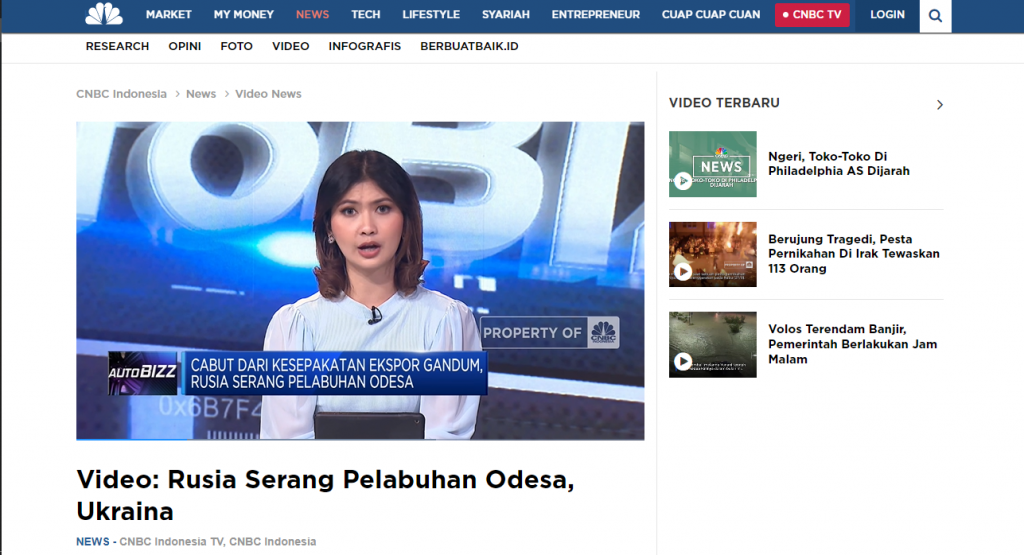This screenshot has width=1024, height=555.
Task: Open headline Berujung Tragedi, Pesta Pernikahan Di Irak
Action: [854, 254]
